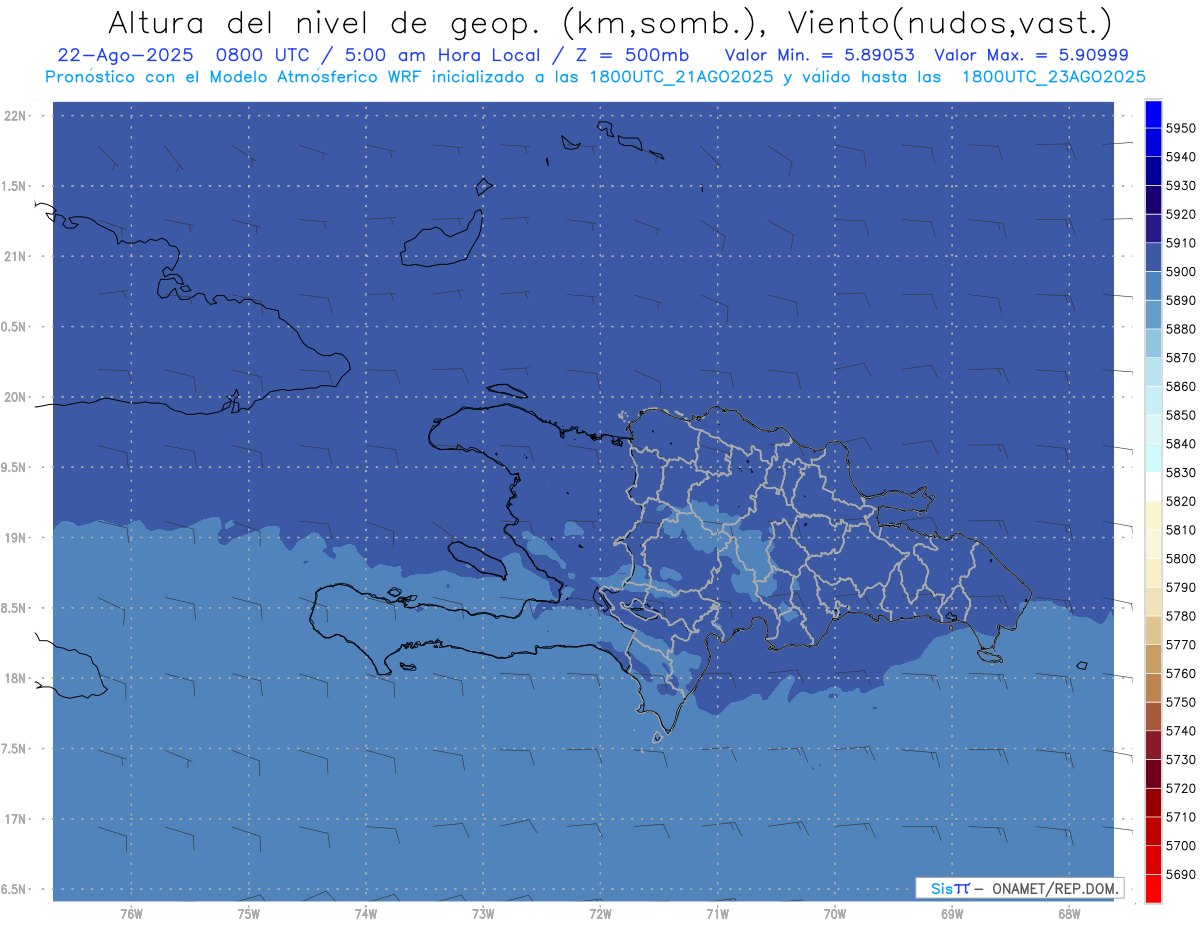Image resolution: width=1200 pixels, height=927 pixels.
Task: Click the "69W" longitude label
Action: 952,914
